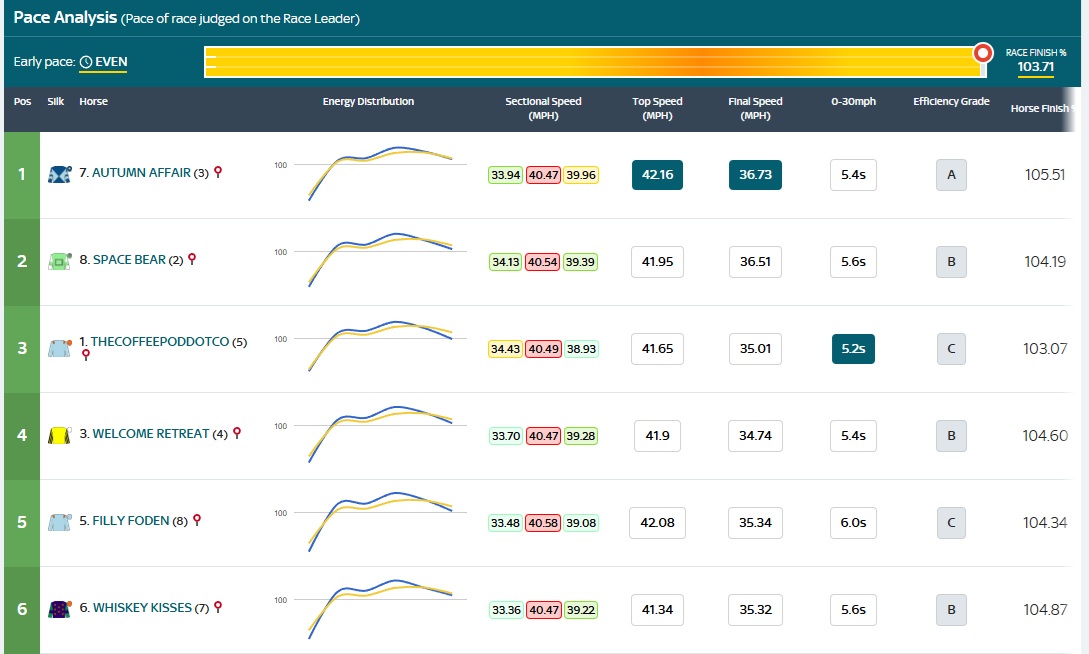Click the red marker under Thecoffeepoddotco
1089x654 pixels.
coord(86,354)
